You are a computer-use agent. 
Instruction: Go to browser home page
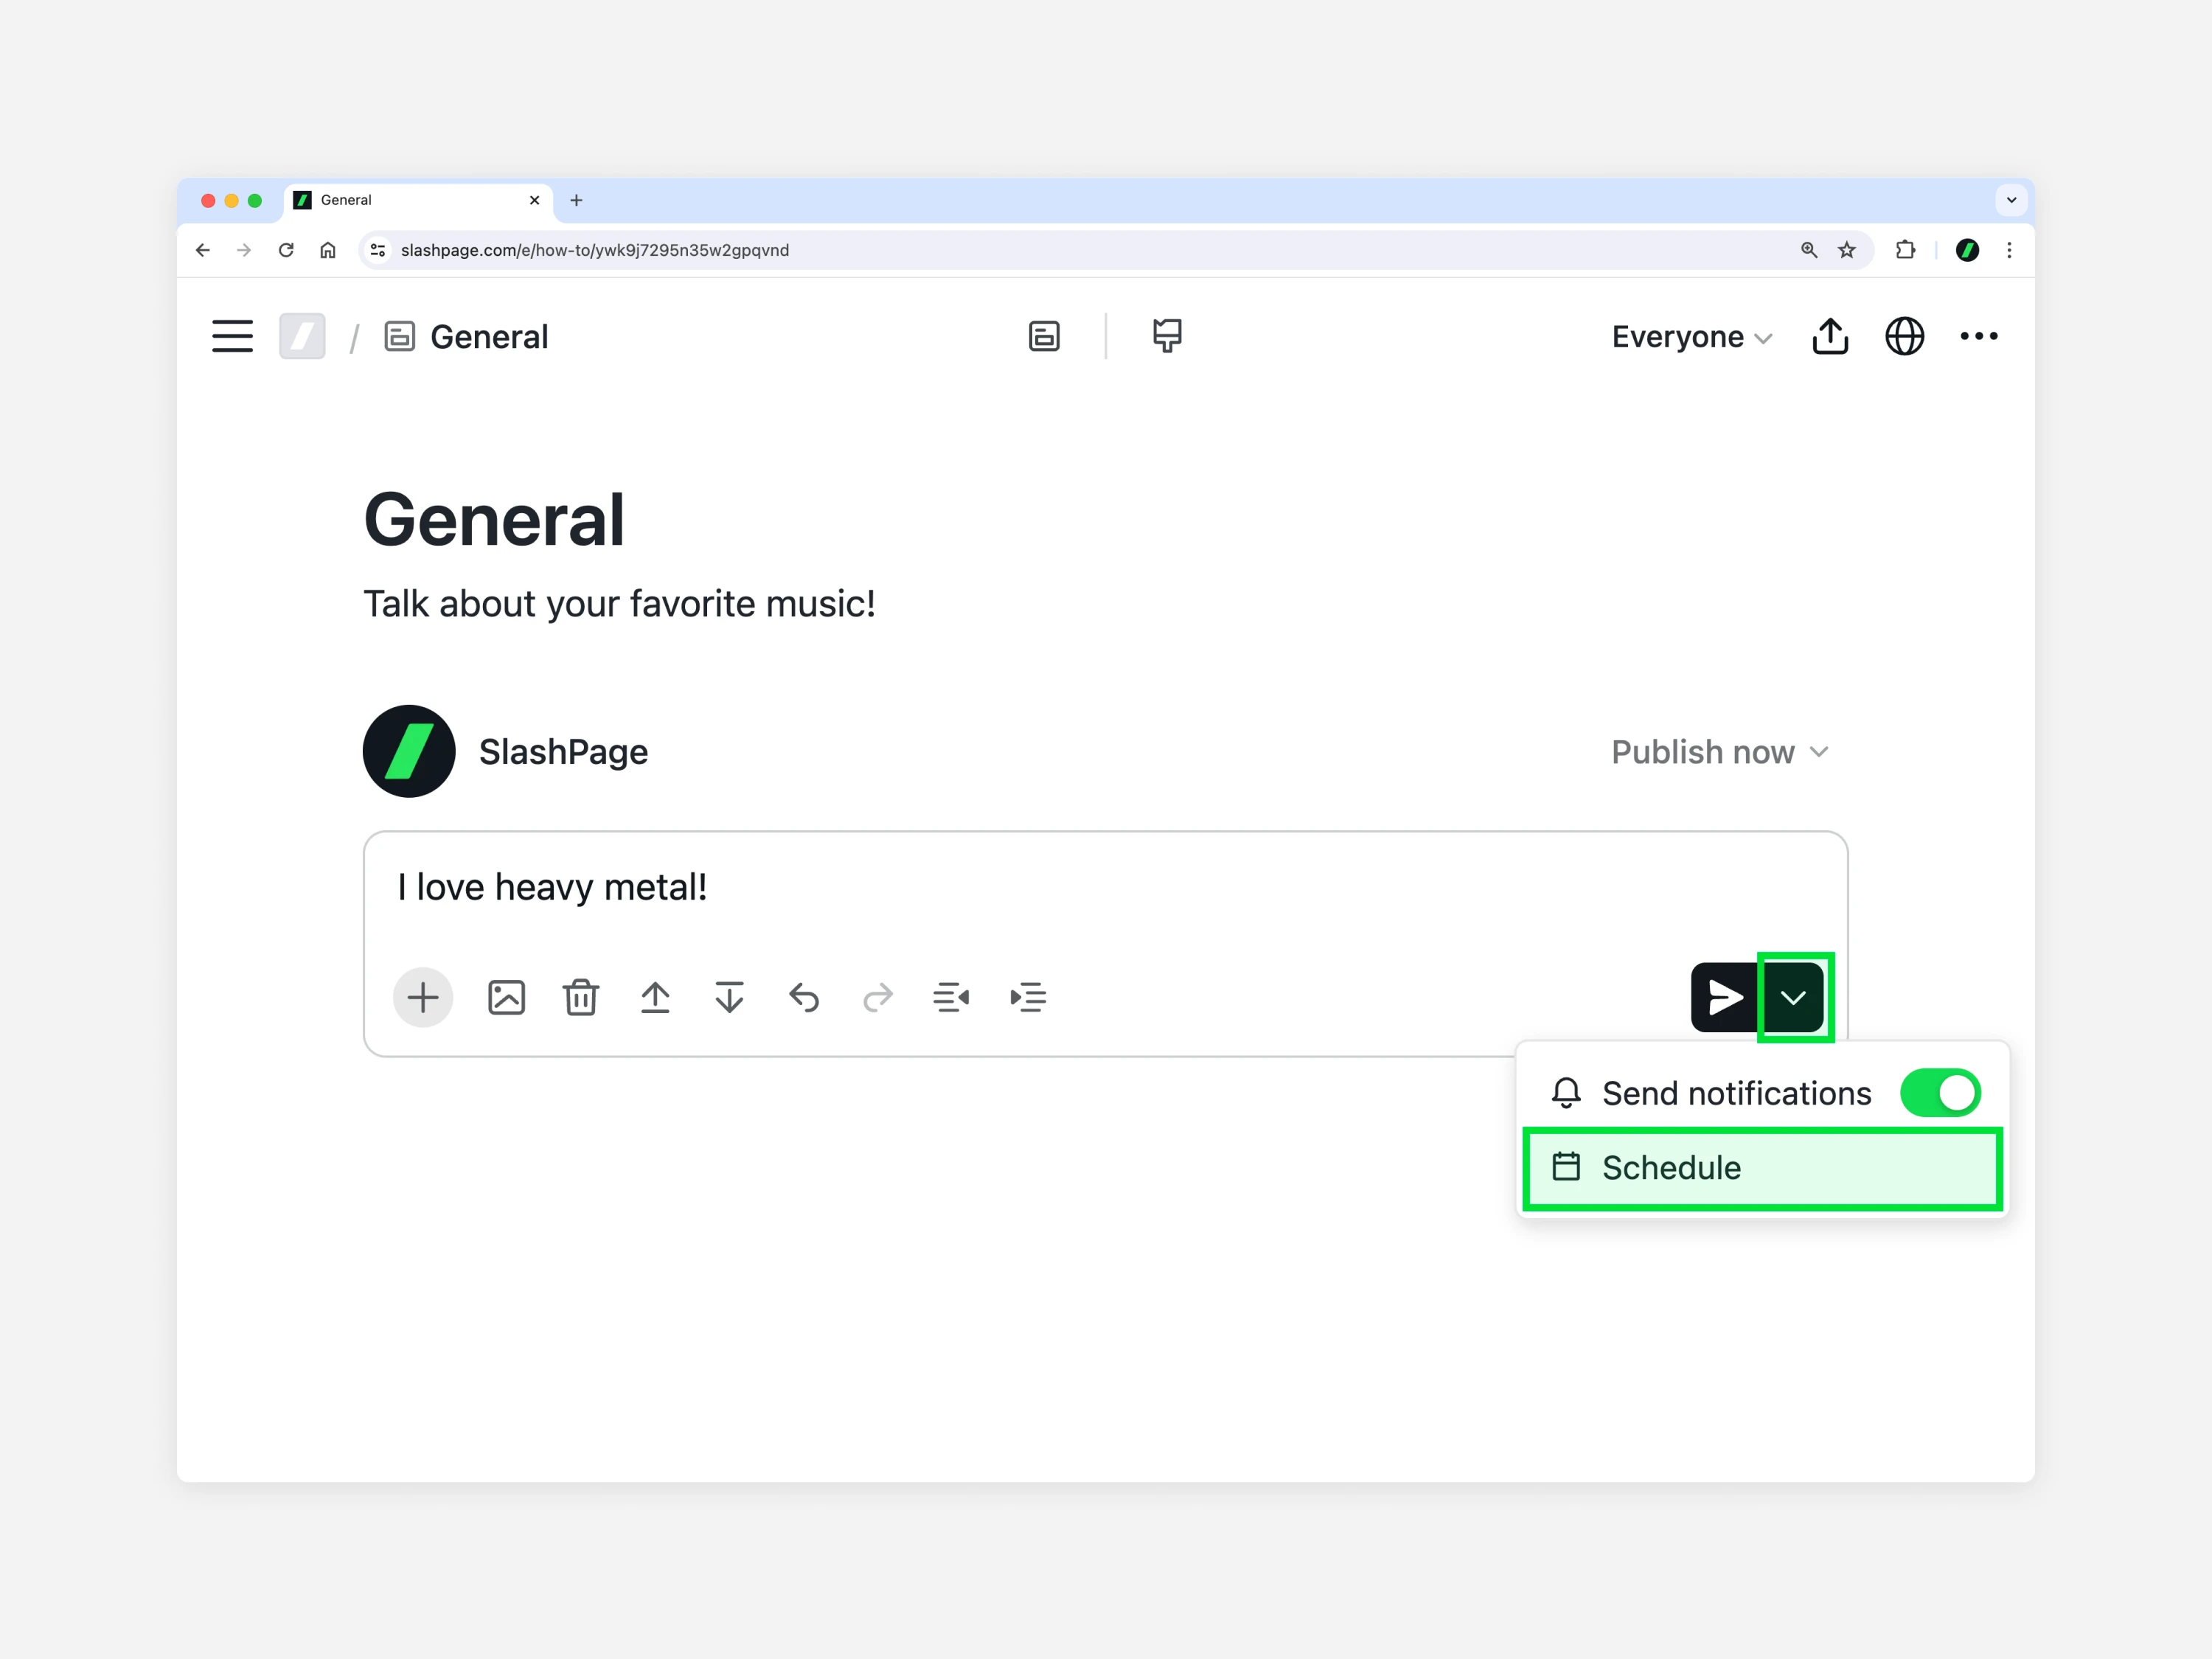click(328, 250)
